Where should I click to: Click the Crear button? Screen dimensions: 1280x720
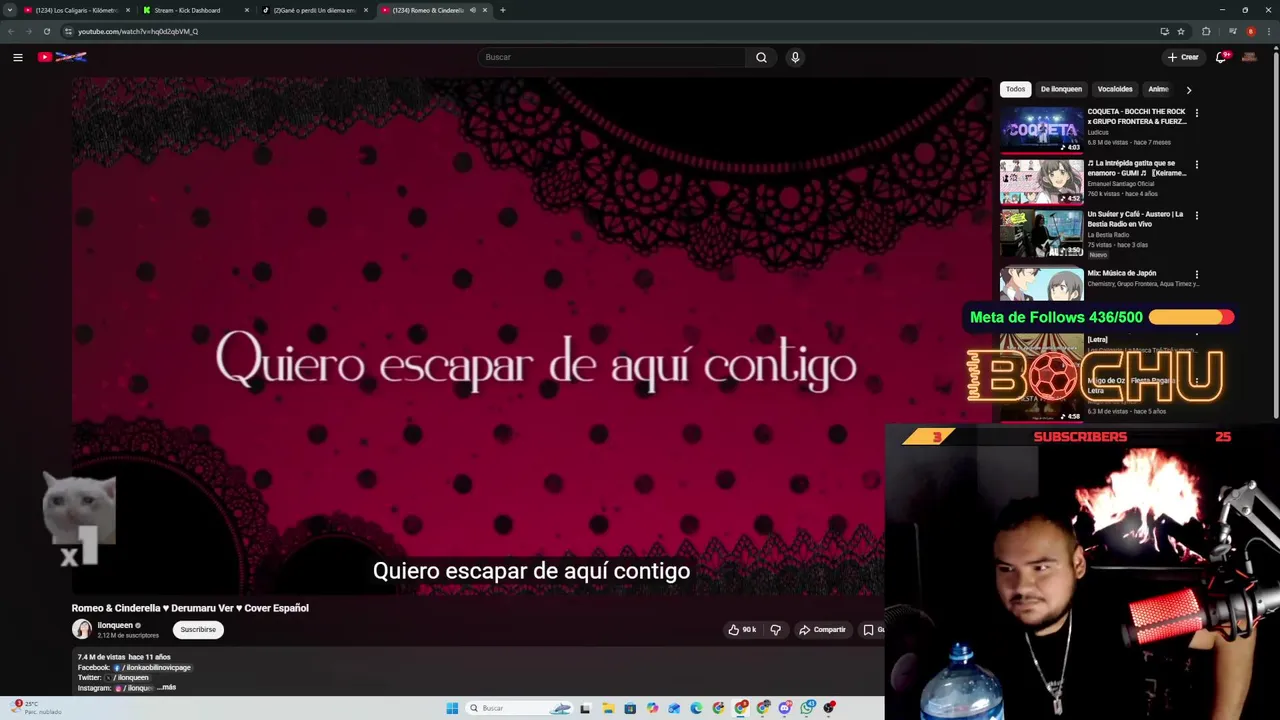(1183, 57)
